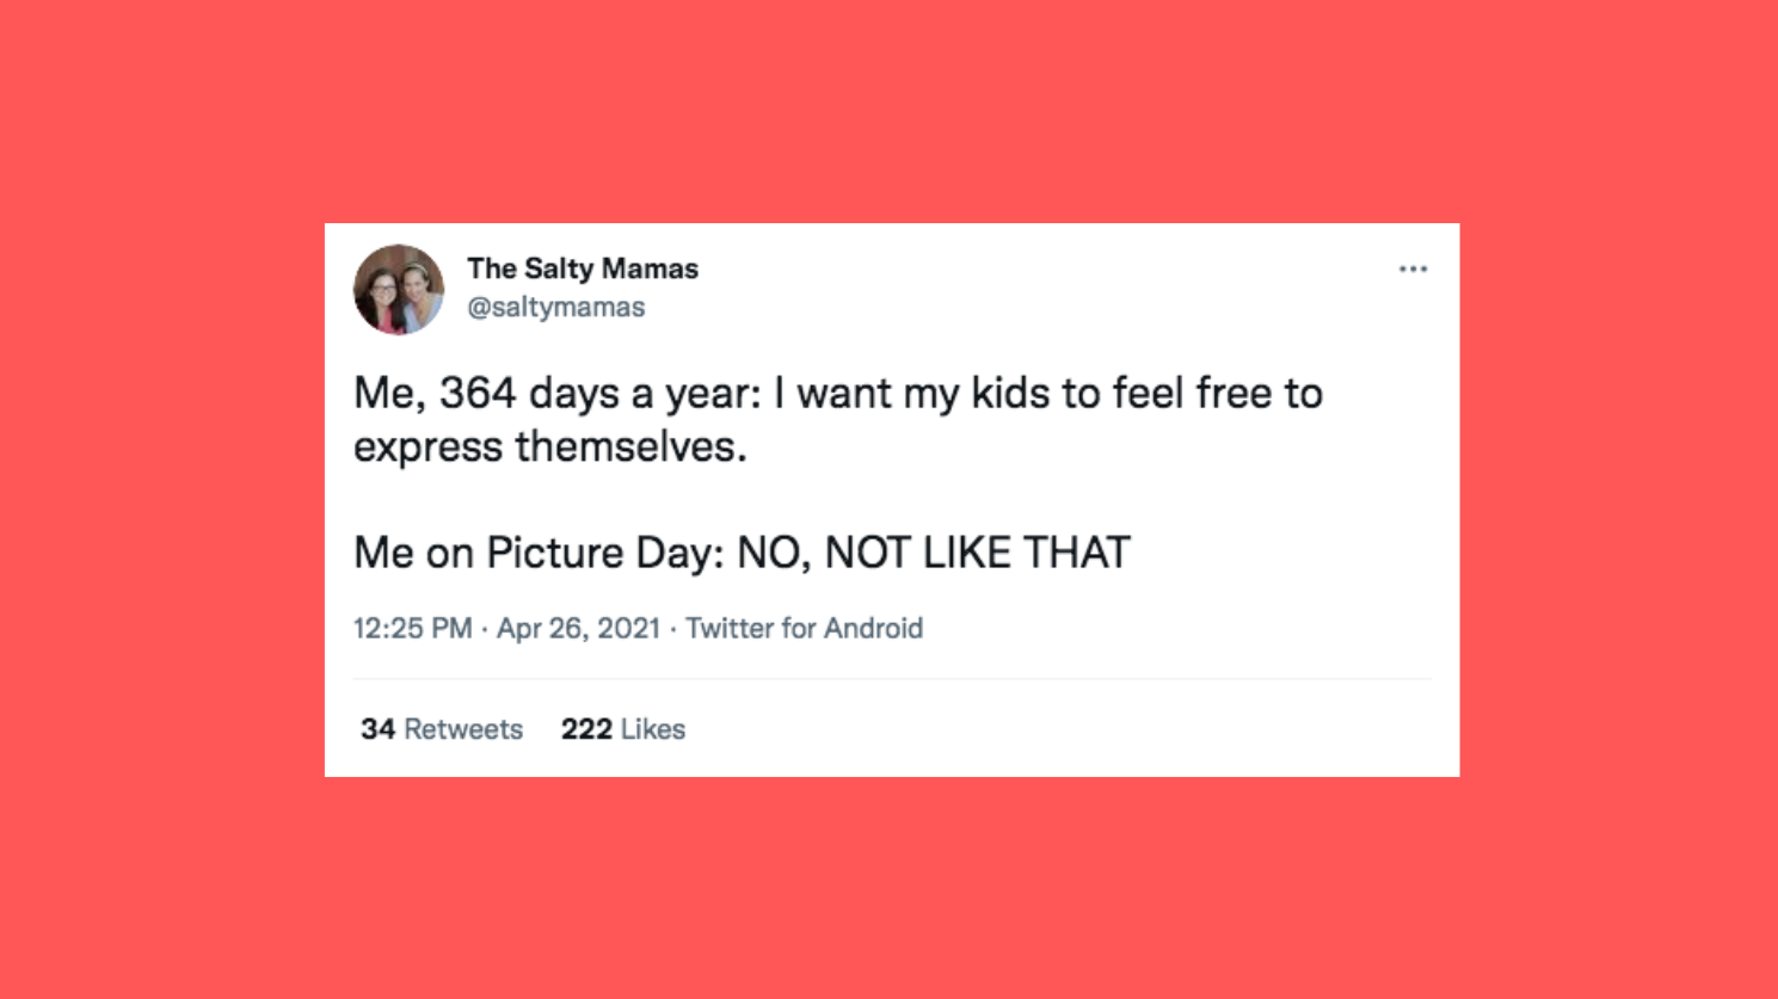
Task: Open the 12:25 PM timestamp link
Action: click(412, 628)
